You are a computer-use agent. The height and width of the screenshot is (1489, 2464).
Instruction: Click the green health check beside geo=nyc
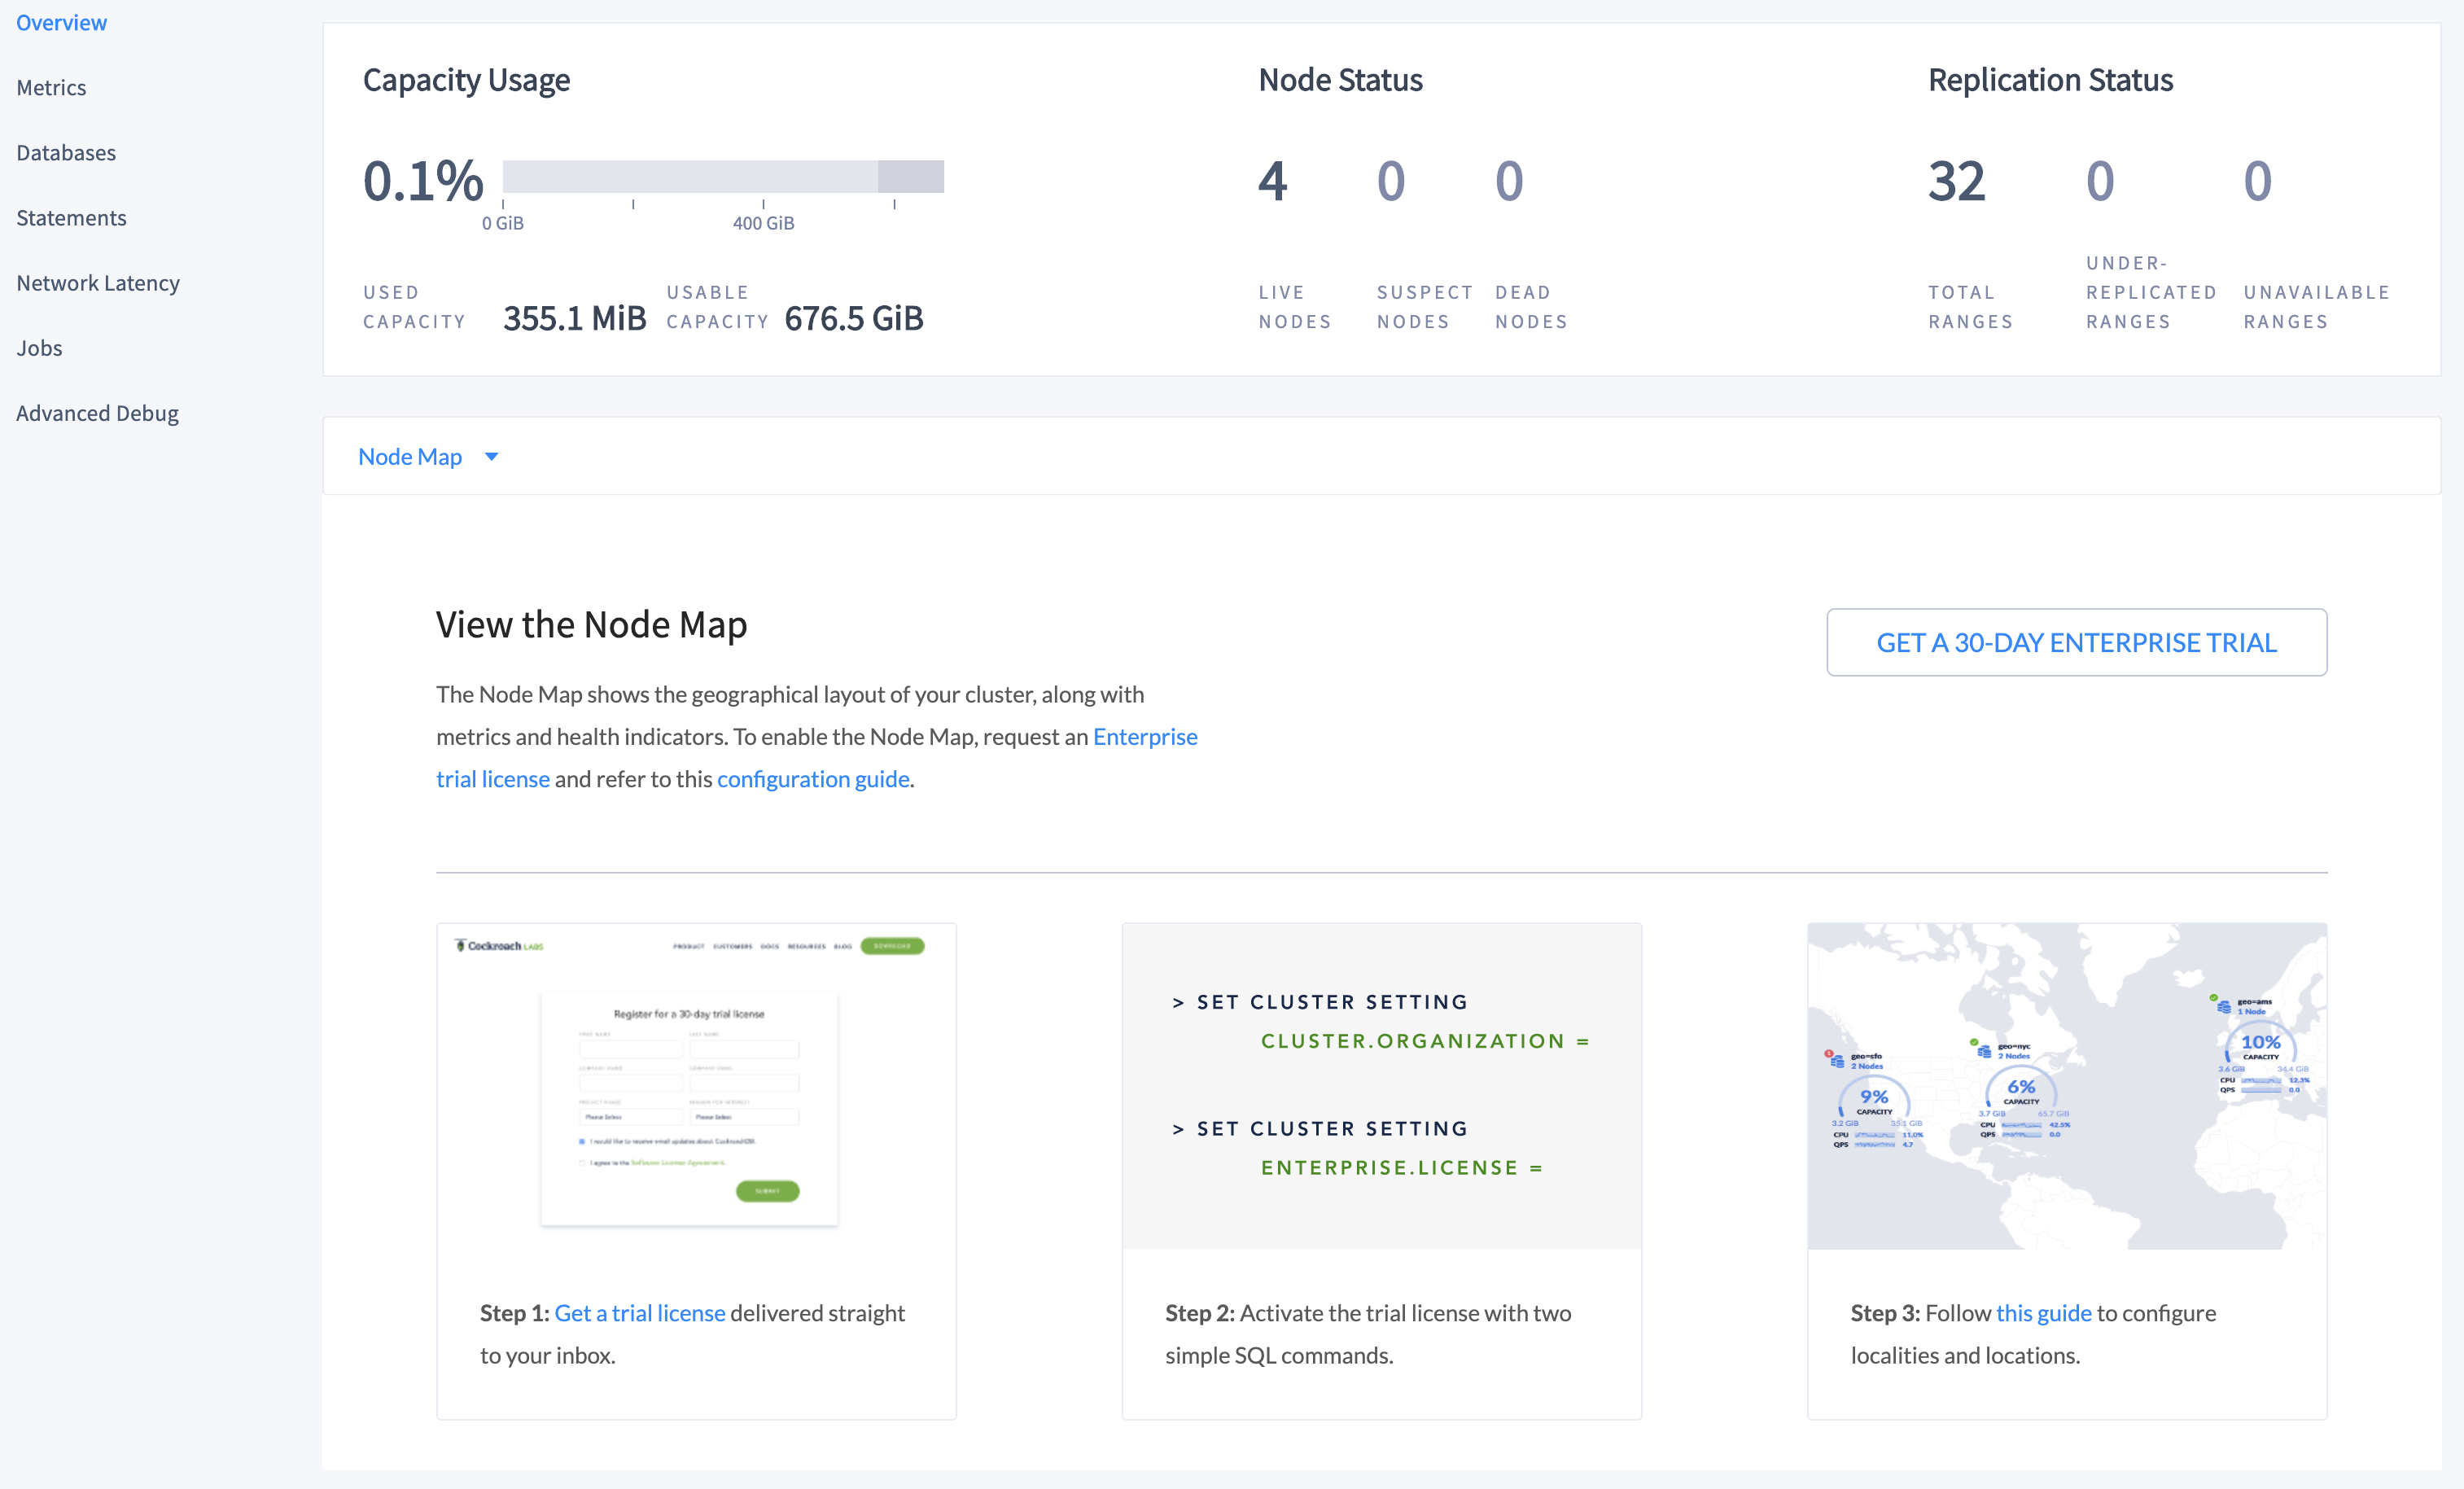[1974, 1042]
